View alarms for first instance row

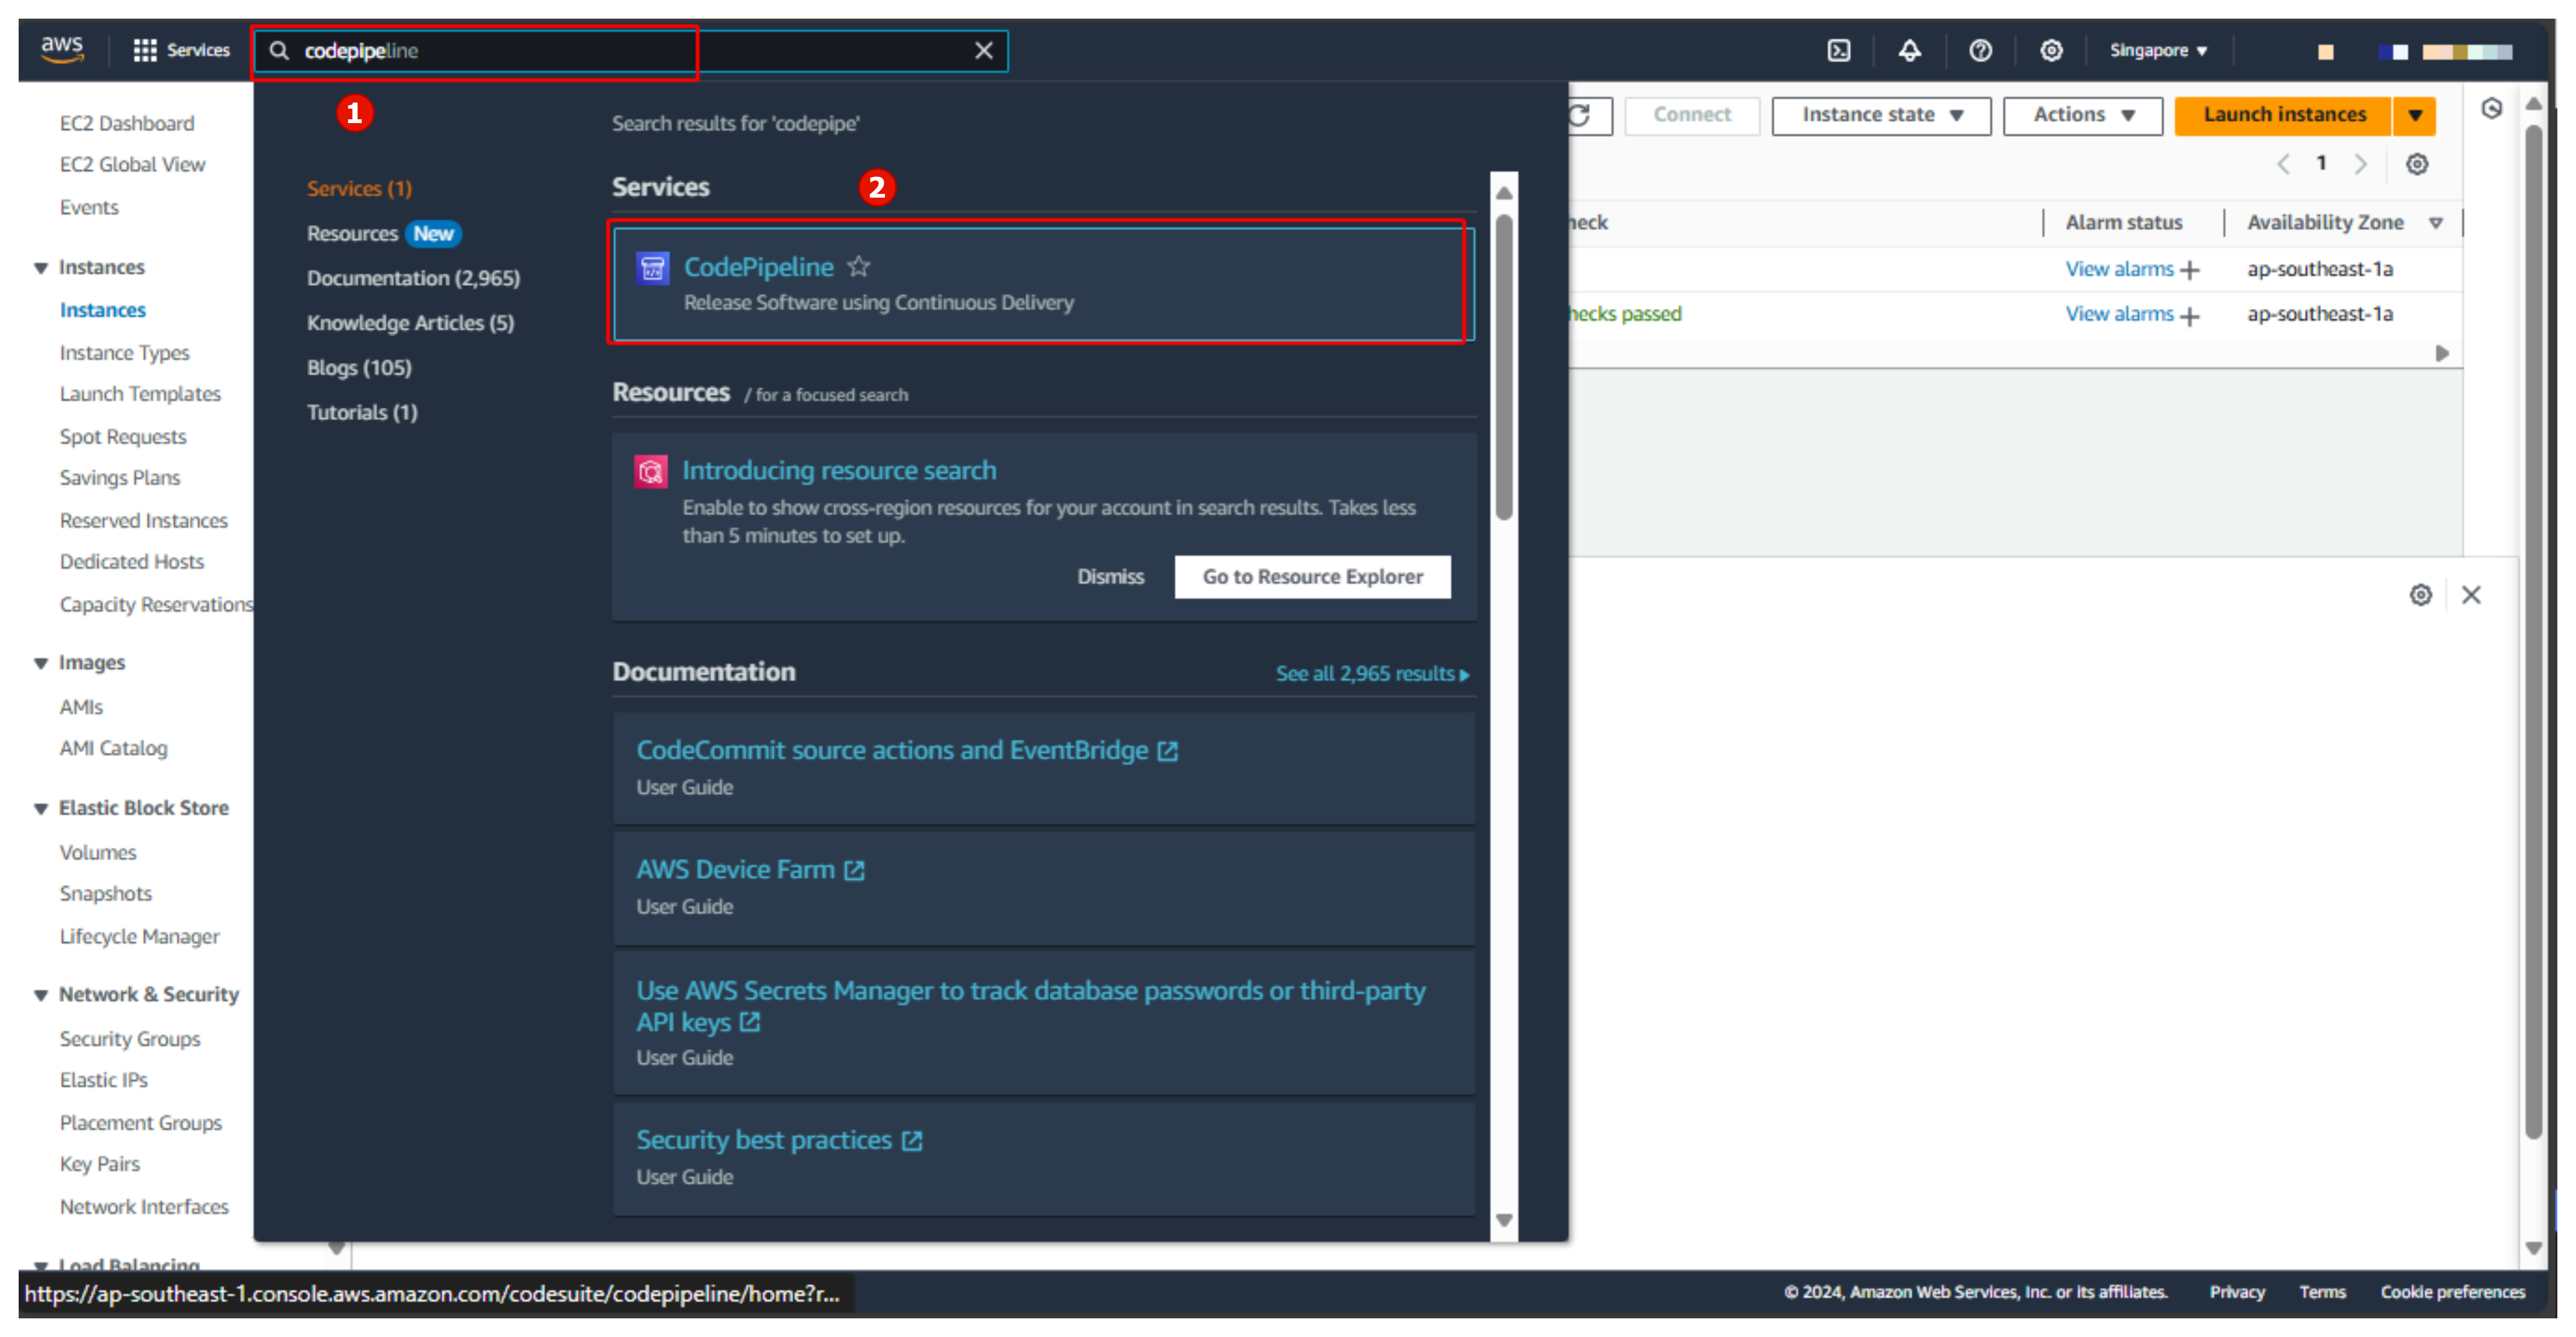click(2119, 269)
